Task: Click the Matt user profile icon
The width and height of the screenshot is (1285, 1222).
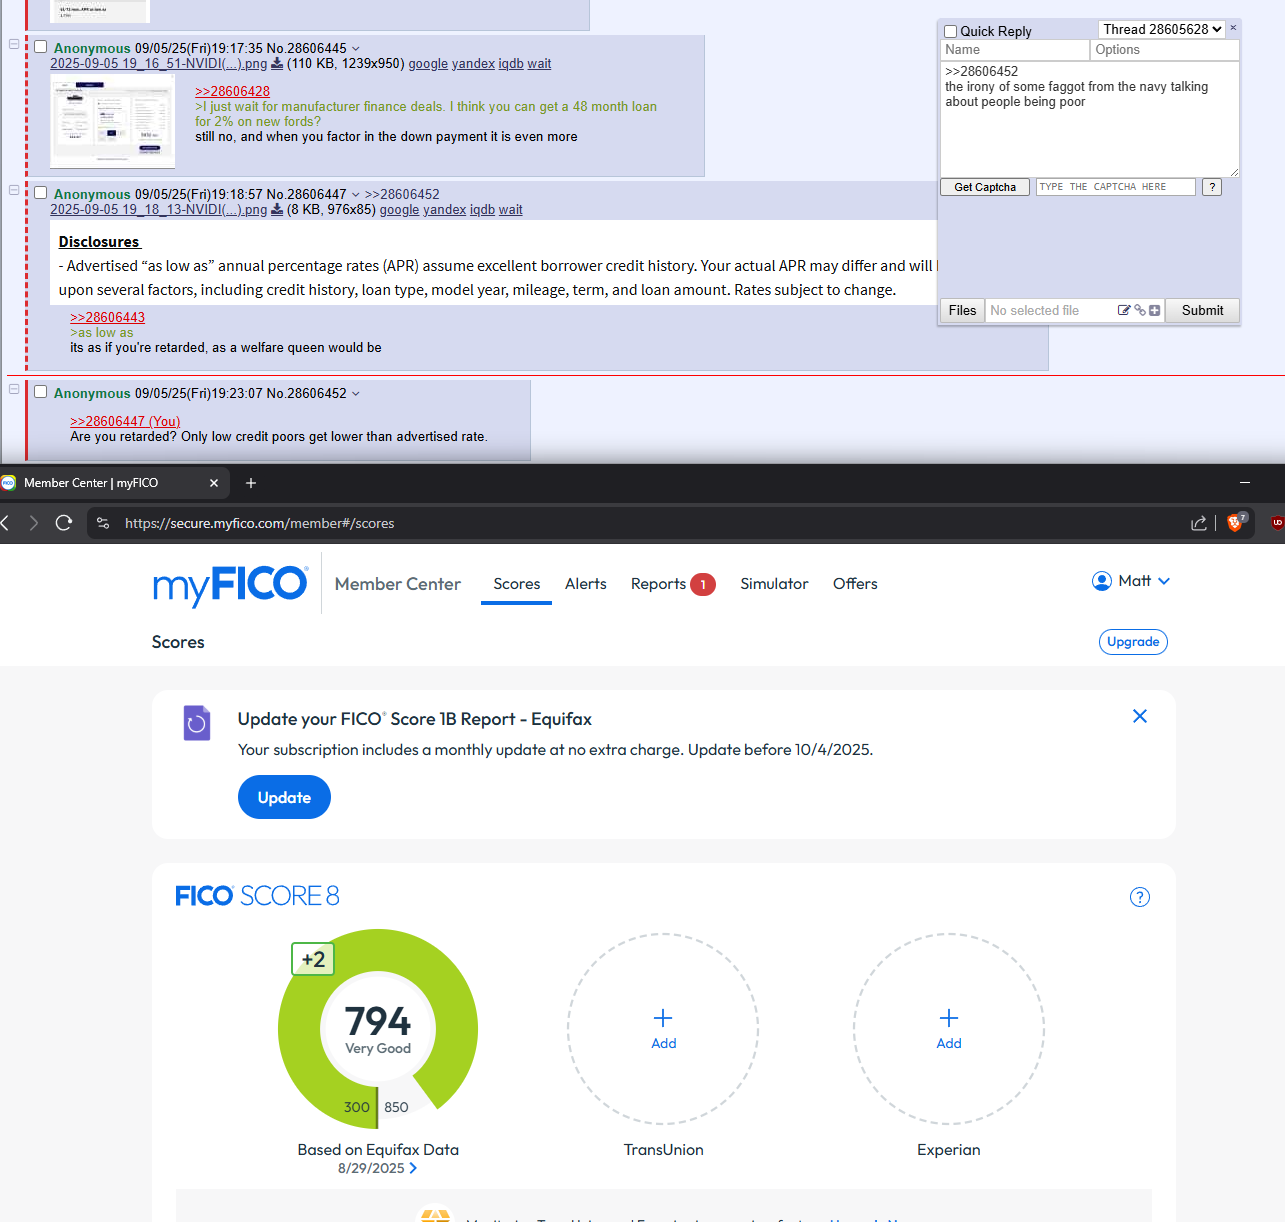Action: (1102, 581)
